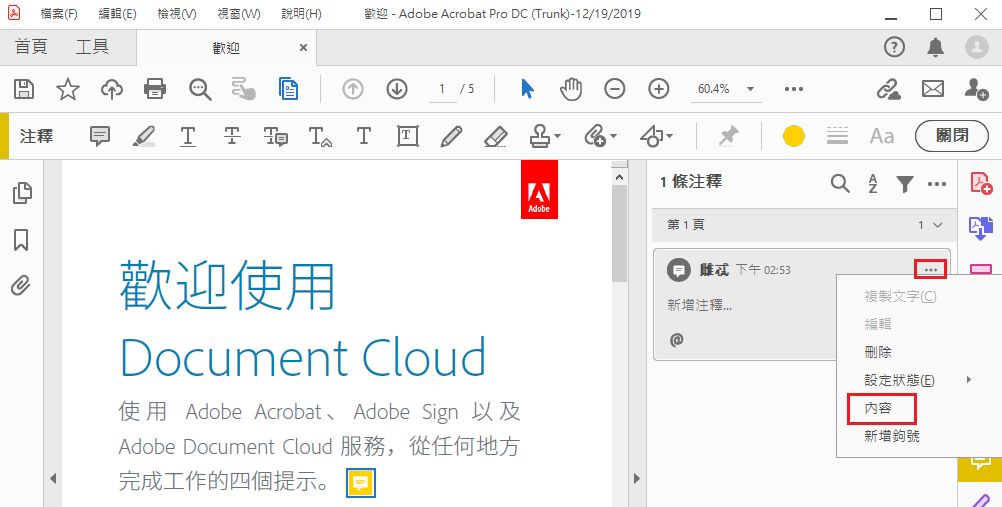
Task: Open the user profile avatar
Action: tap(976, 47)
